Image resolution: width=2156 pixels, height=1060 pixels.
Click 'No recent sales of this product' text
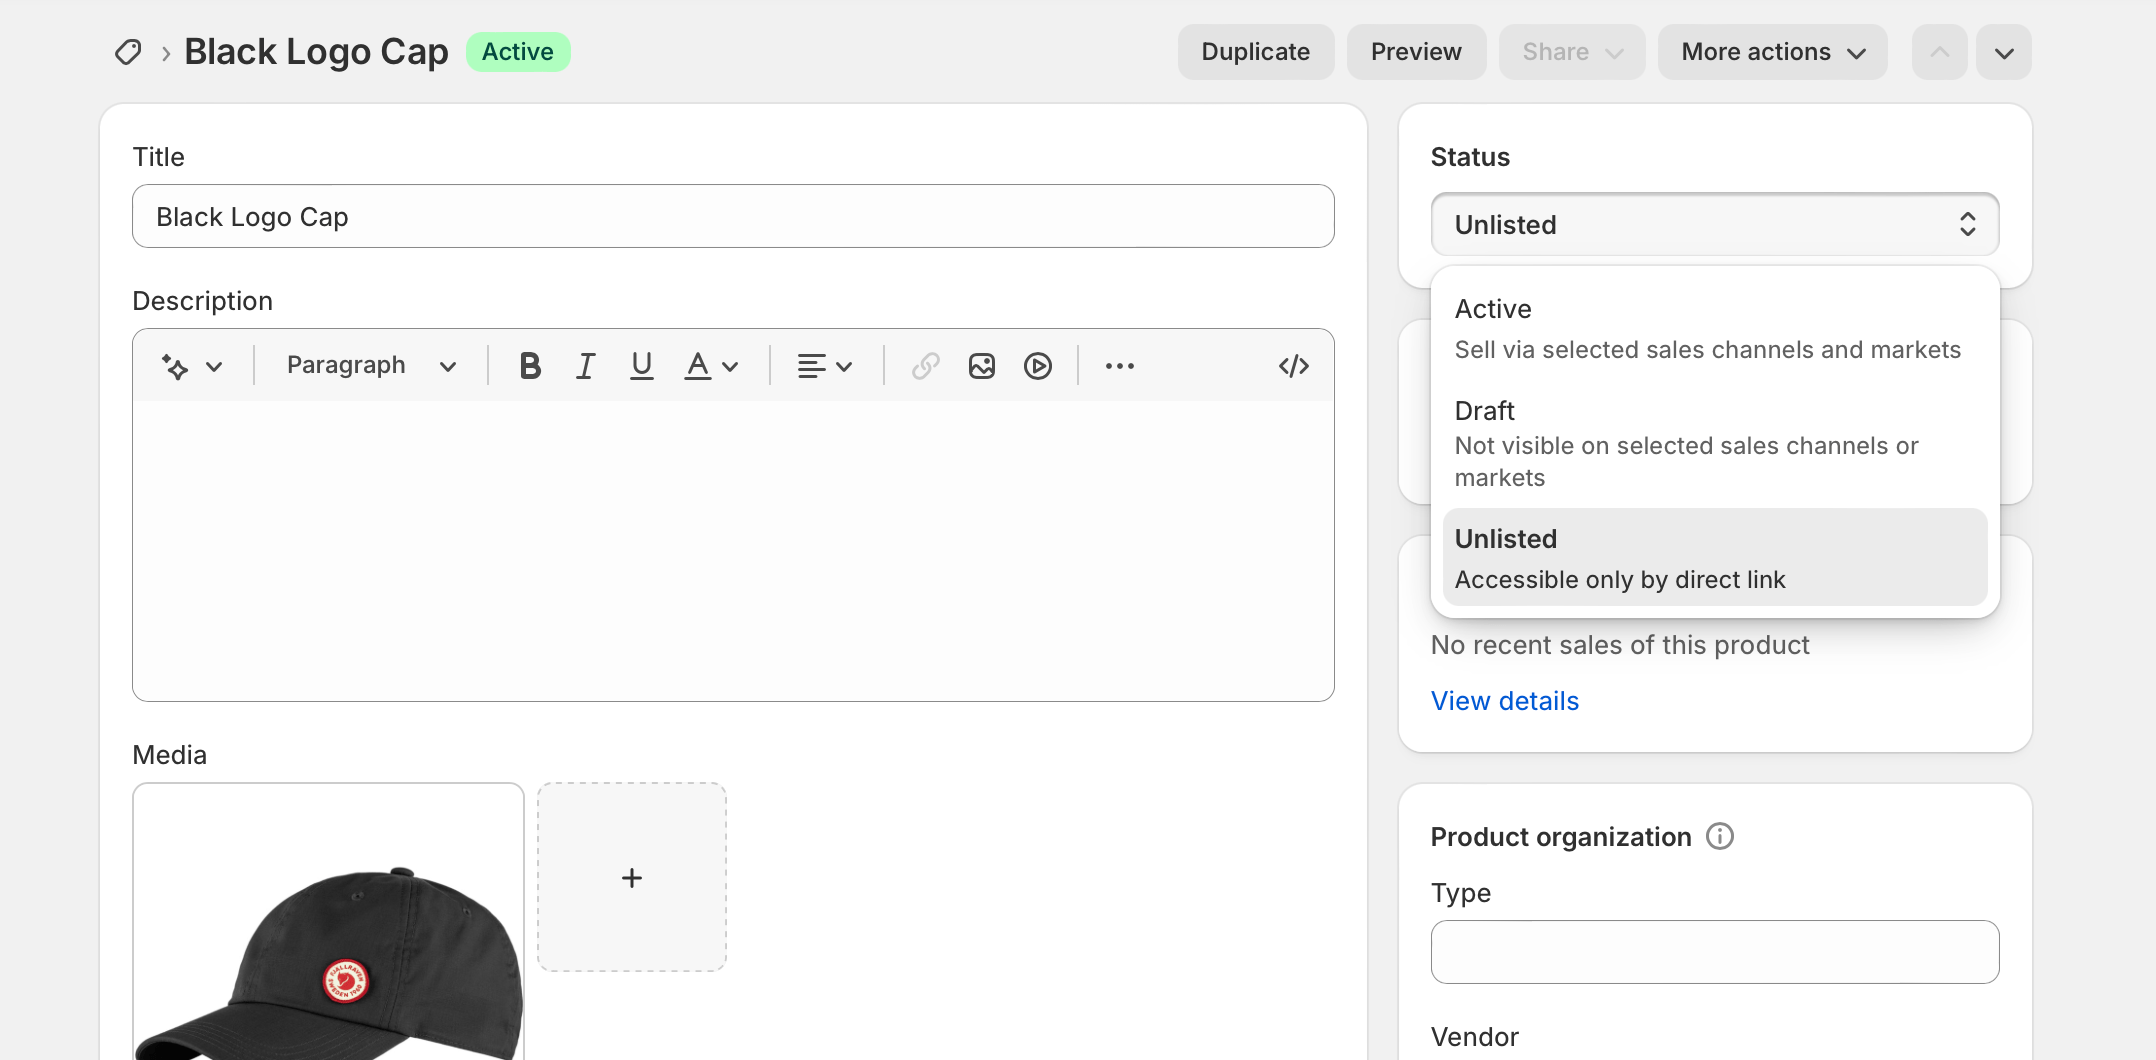pos(1620,645)
